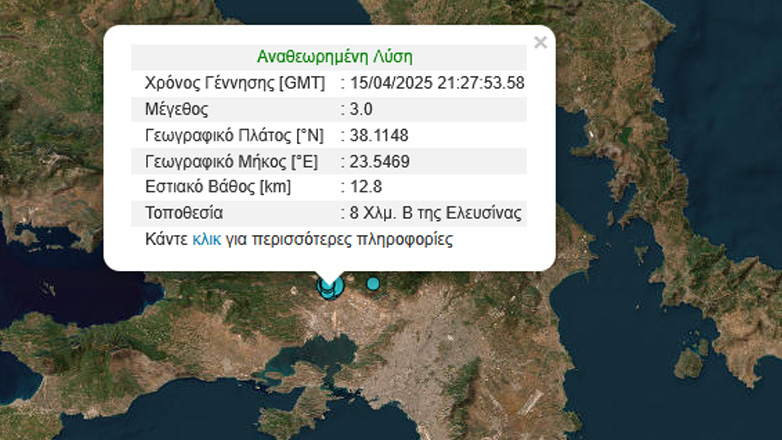782x440 pixels.
Task: Select the 'Γεωγραφικό Μήκος [°E]' label
Action: tap(231, 162)
